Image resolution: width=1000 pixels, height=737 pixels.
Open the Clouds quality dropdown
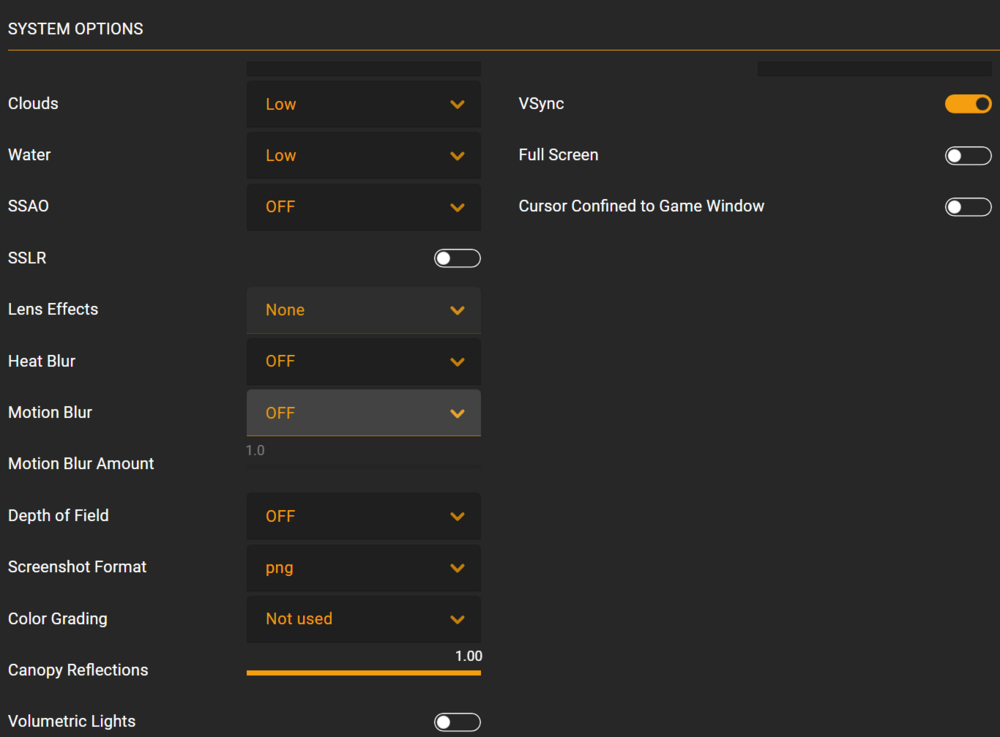(x=363, y=104)
